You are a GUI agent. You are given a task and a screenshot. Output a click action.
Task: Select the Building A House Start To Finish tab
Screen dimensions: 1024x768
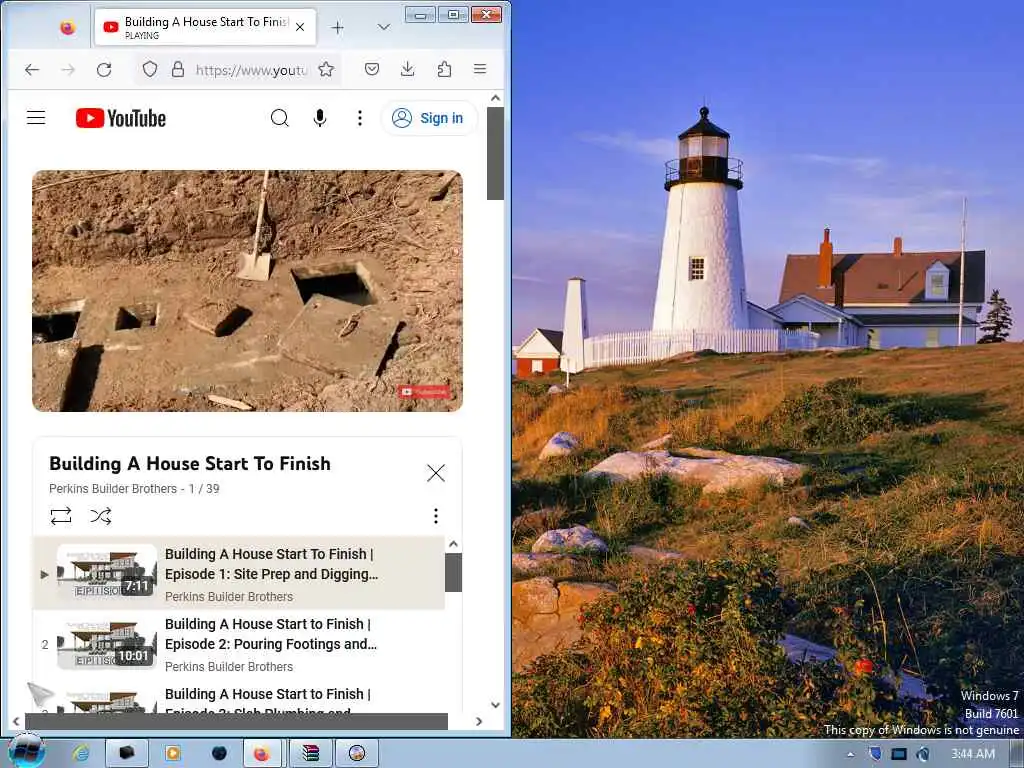coord(206,27)
